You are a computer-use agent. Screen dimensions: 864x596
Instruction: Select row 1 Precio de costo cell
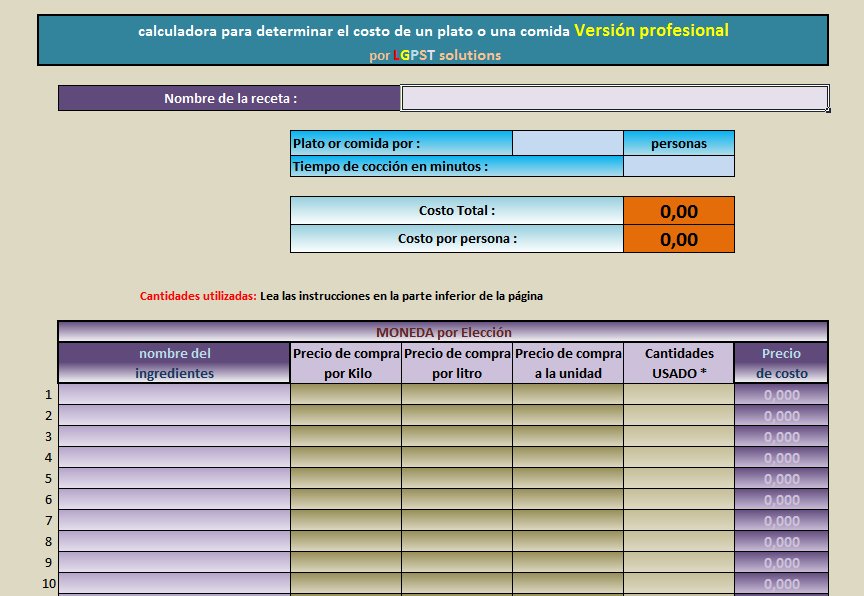click(781, 396)
